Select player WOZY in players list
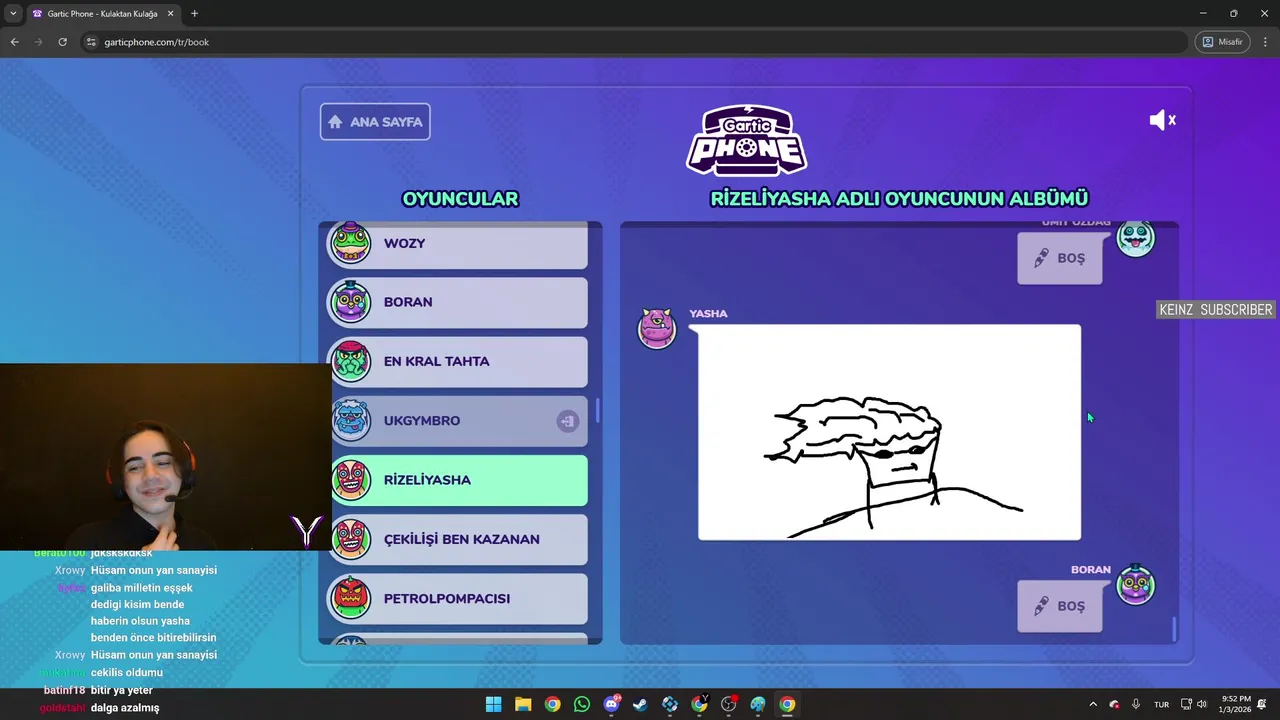The width and height of the screenshot is (1280, 720). point(459,244)
